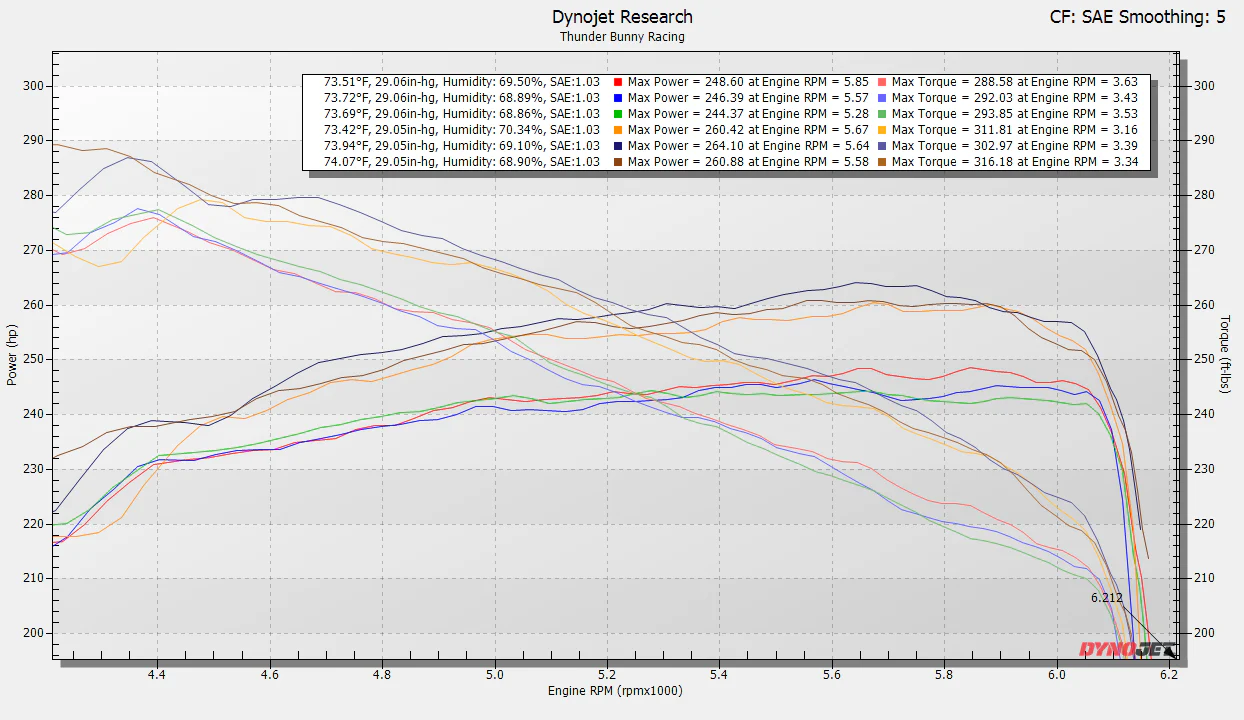Screen dimensions: 1244x720
Task: Click the CF: SAE Smoothing: 5 label
Action: click(1137, 17)
